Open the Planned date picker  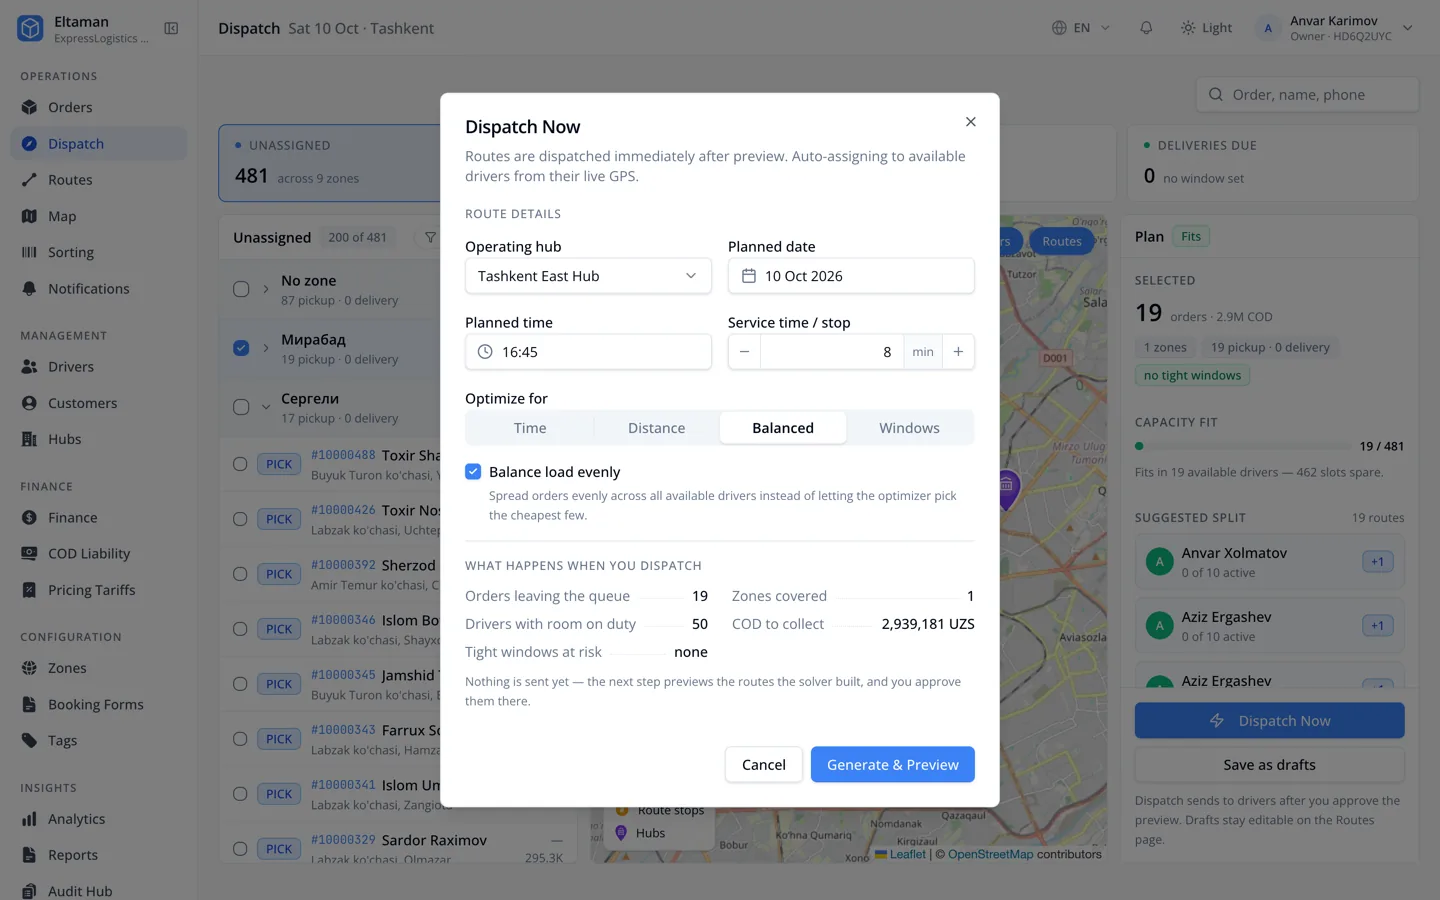(x=851, y=276)
